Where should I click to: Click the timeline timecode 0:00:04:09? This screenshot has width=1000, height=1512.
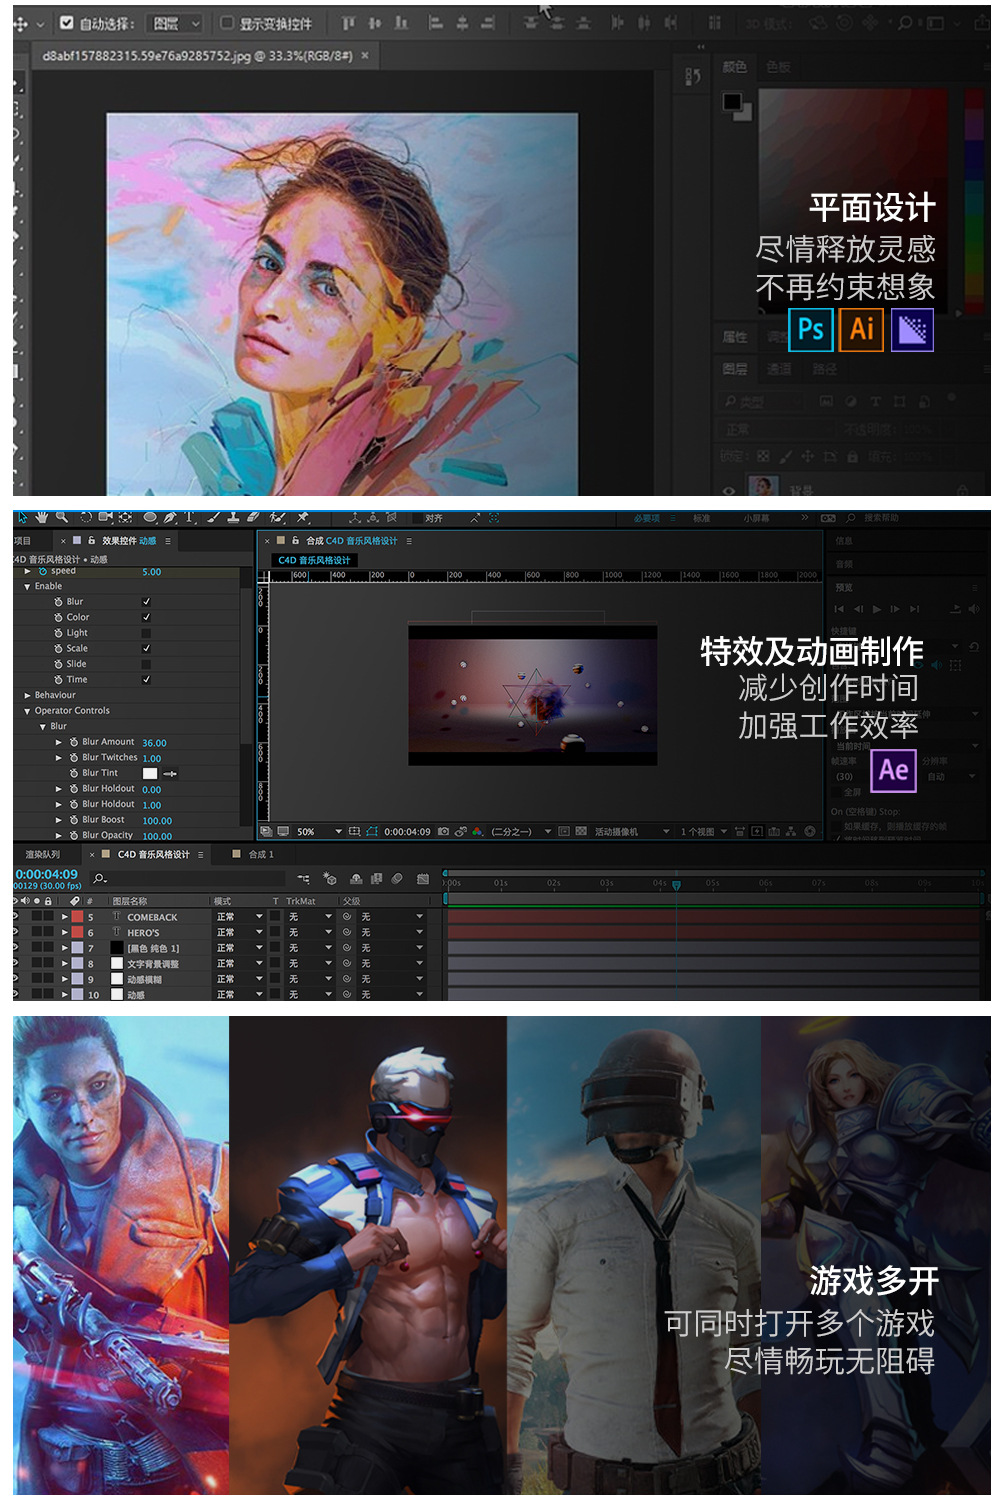point(46,874)
